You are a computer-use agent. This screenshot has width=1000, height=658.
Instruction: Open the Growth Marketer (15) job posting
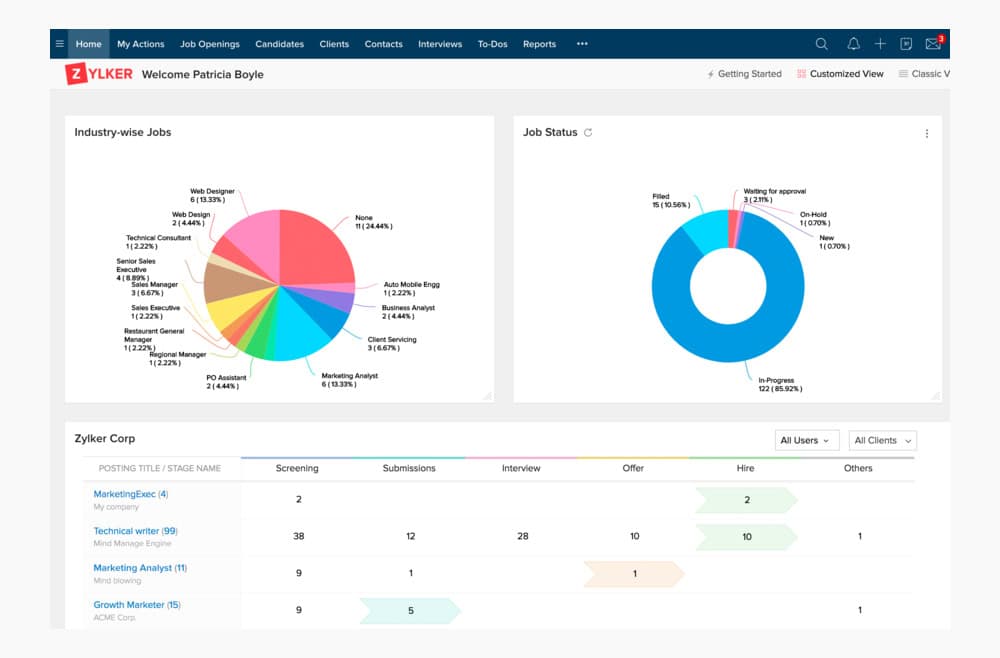pyautogui.click(x=137, y=605)
